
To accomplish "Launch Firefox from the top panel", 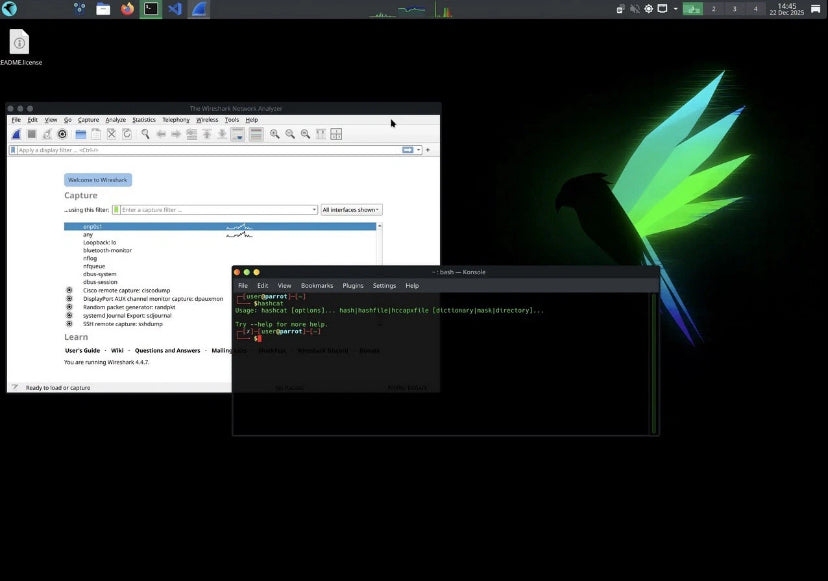I will coord(127,9).
